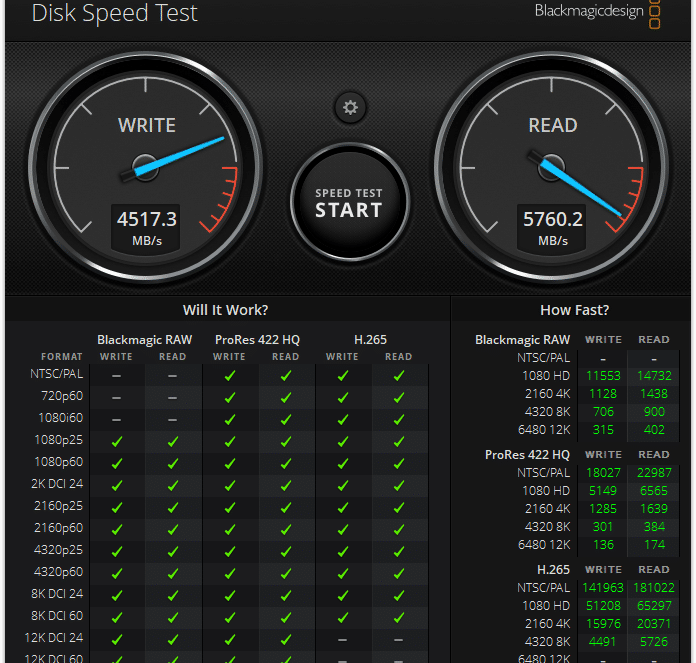
Task: Click Blackmagic RAW write checkmark for 12K DCI 24
Action: (117, 639)
